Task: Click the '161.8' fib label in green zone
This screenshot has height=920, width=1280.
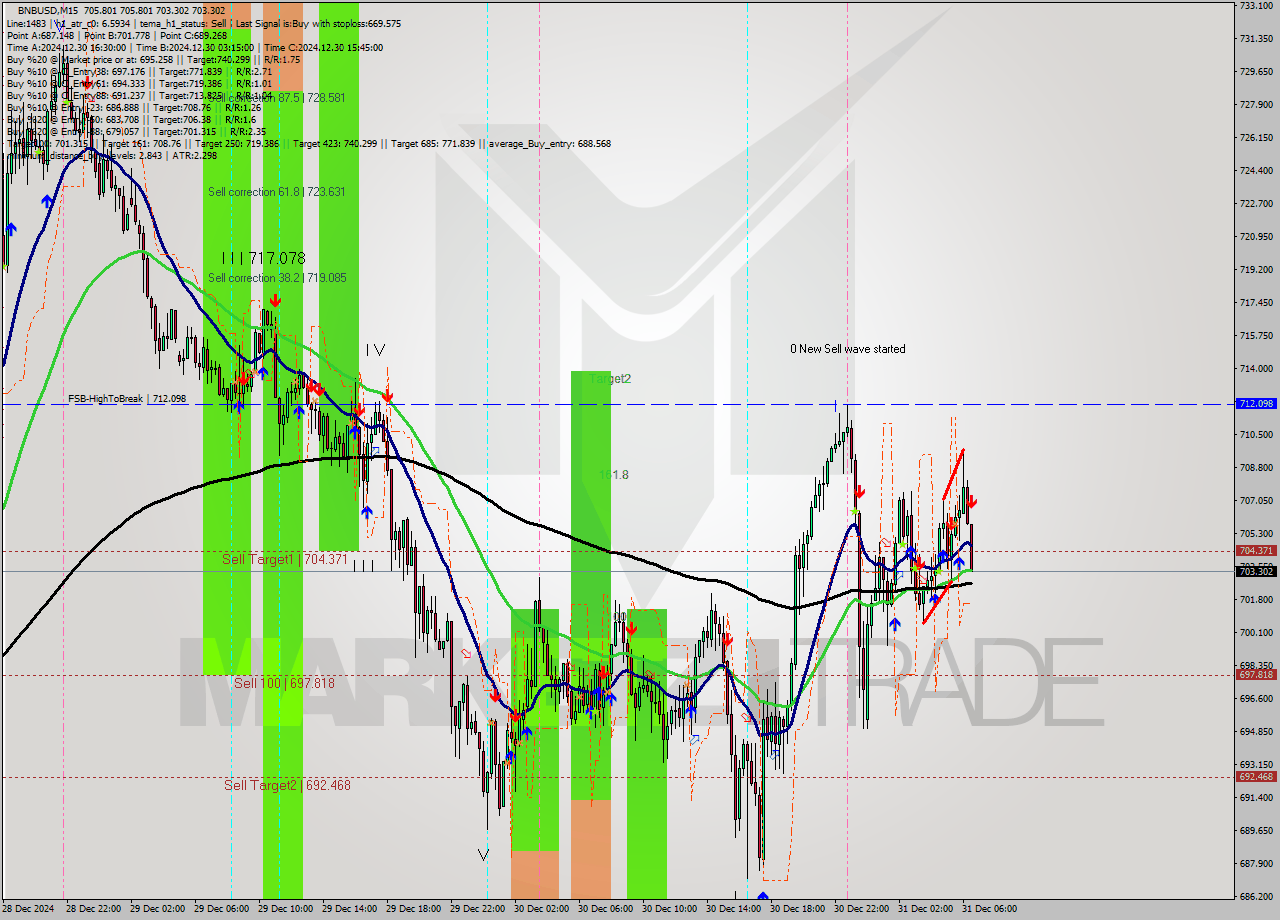Action: (614, 475)
